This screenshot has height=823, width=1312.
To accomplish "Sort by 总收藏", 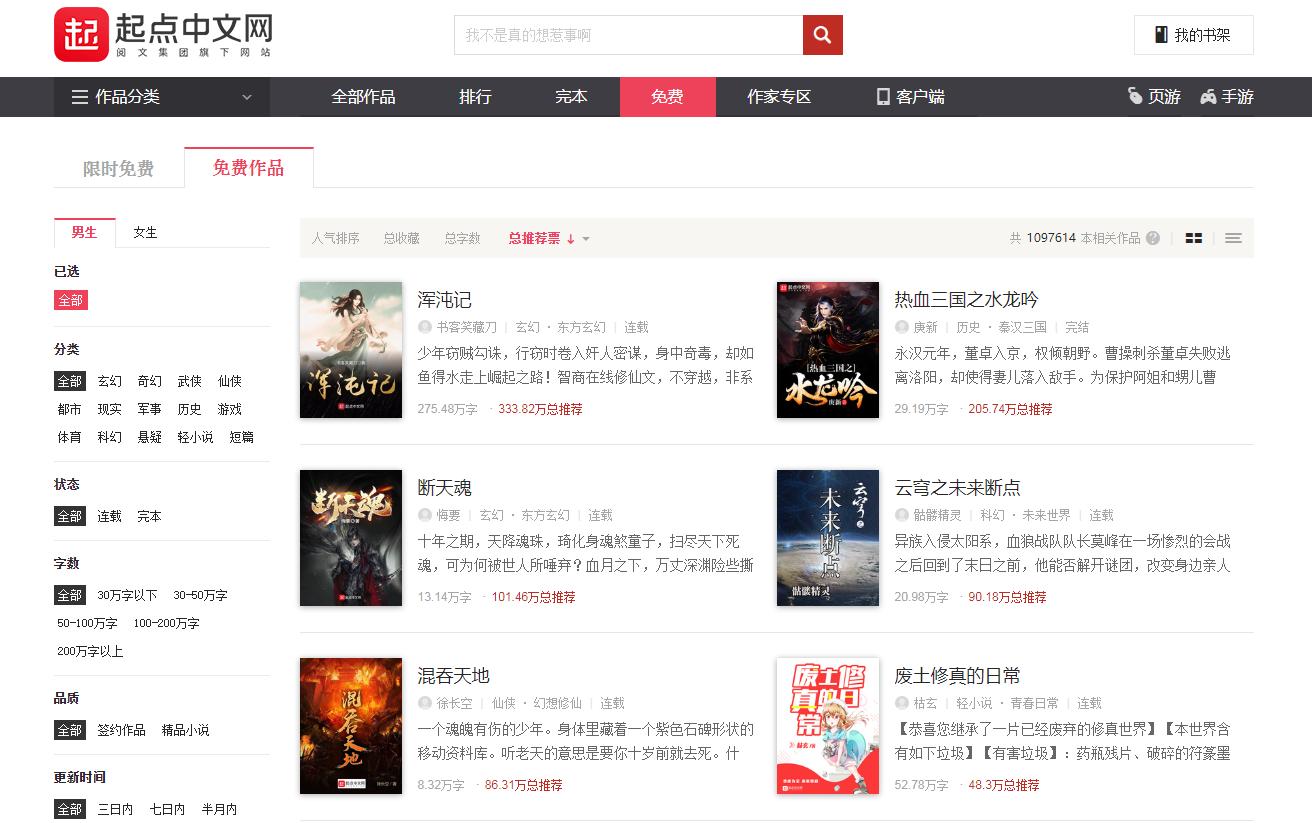I will click(401, 238).
